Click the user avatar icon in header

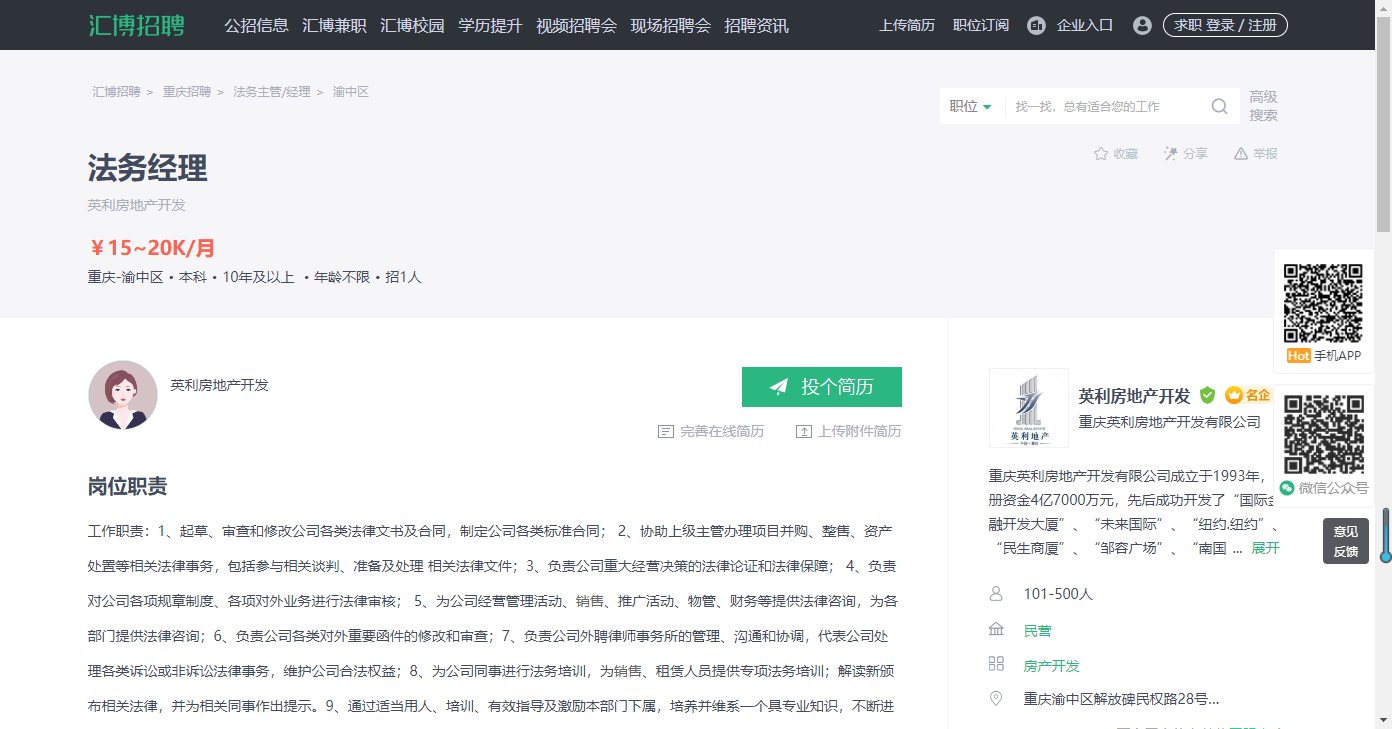pyautogui.click(x=1143, y=25)
